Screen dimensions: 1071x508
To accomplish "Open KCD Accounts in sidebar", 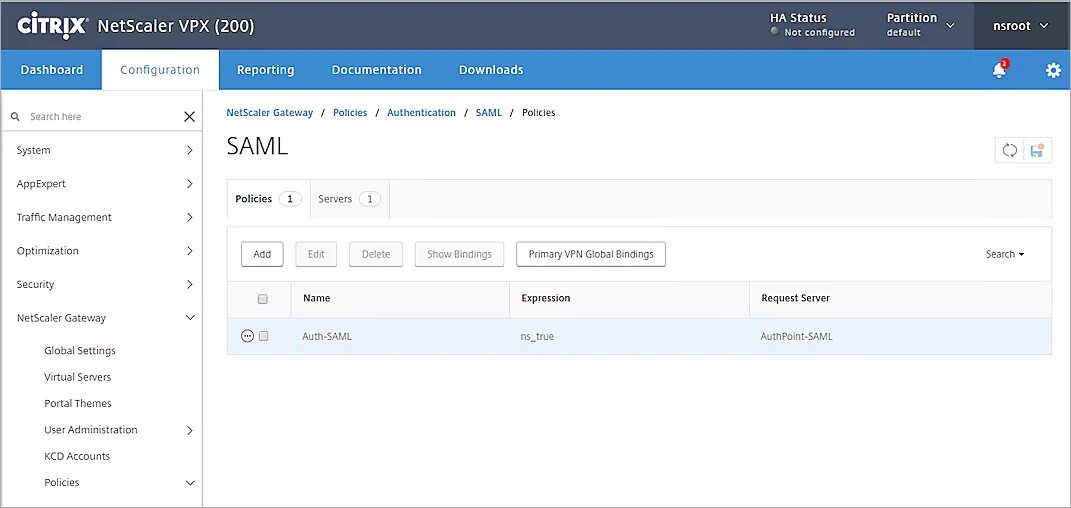I will tap(77, 456).
